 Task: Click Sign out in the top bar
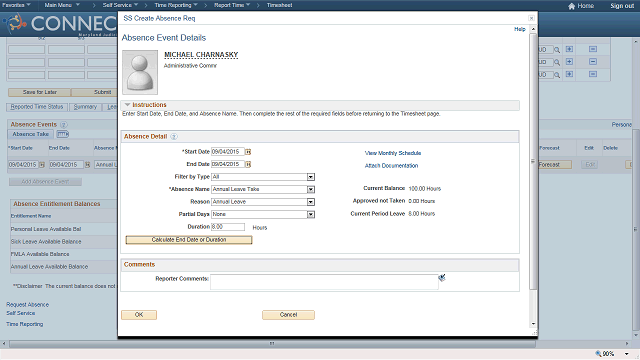[622, 6]
